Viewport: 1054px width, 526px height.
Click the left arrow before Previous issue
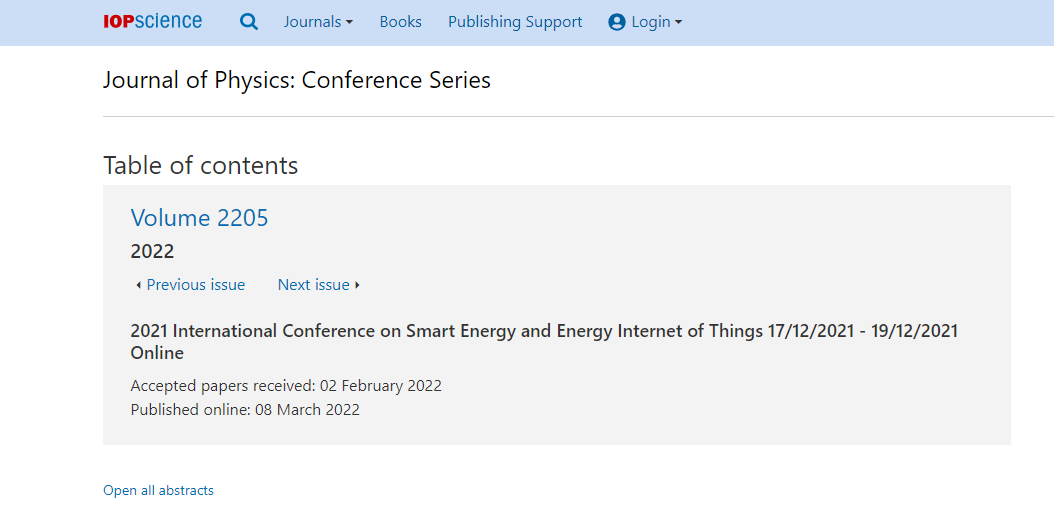click(138, 286)
